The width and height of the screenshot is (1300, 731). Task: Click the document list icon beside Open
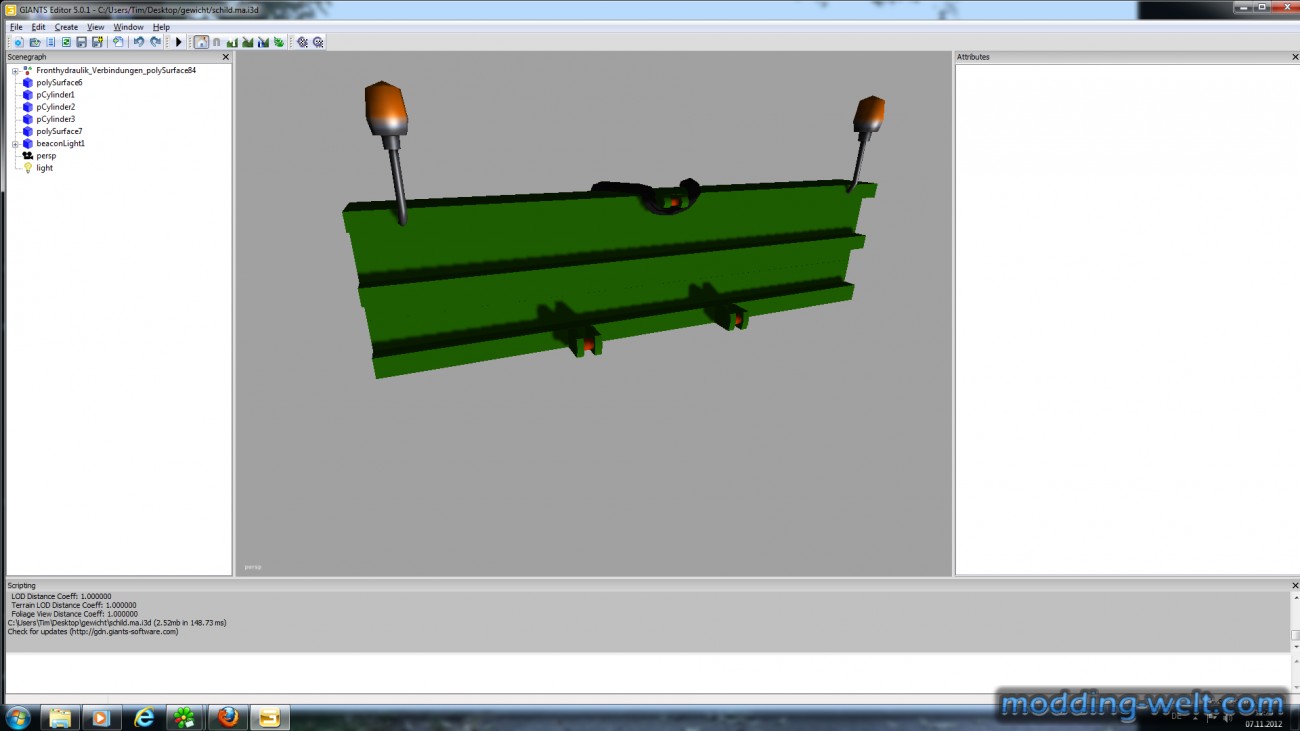[x=50, y=42]
